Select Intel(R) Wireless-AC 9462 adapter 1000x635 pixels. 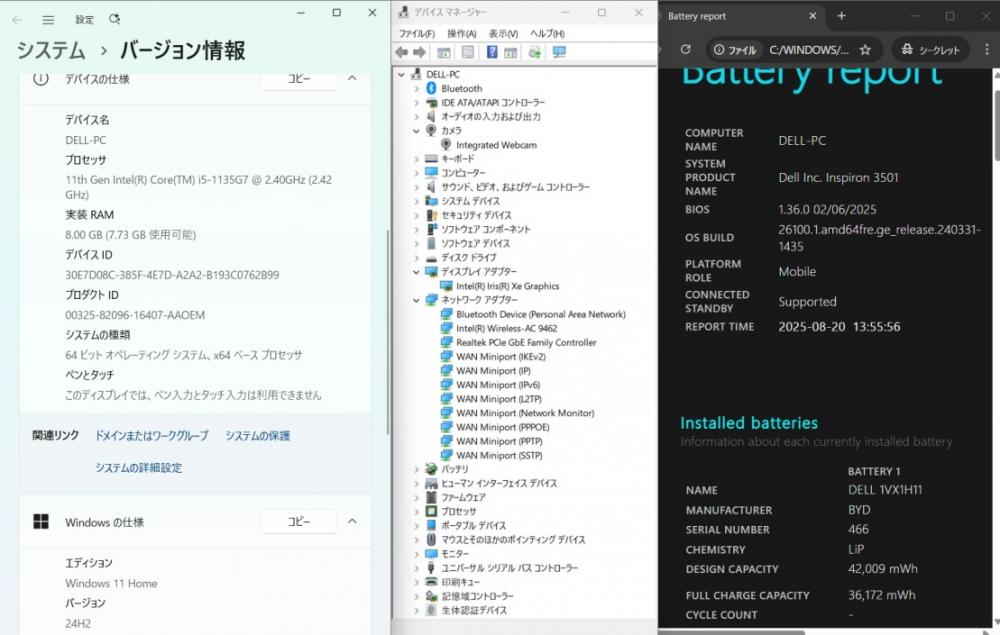(x=506, y=328)
